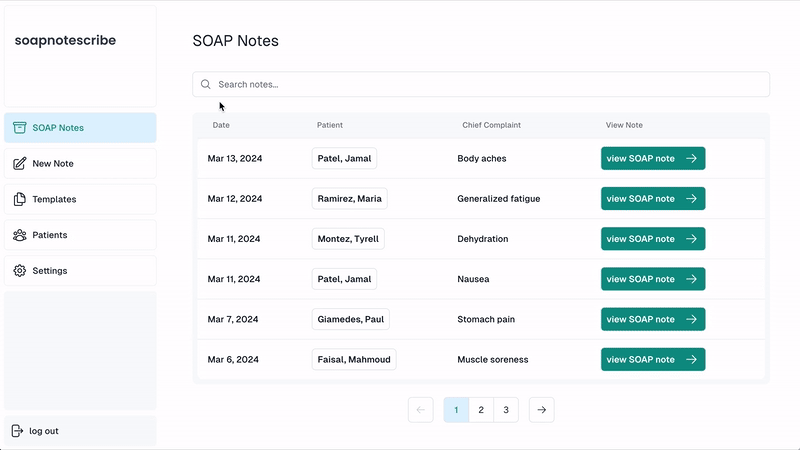
Task: Click the View Note column header
Action: (x=624, y=125)
